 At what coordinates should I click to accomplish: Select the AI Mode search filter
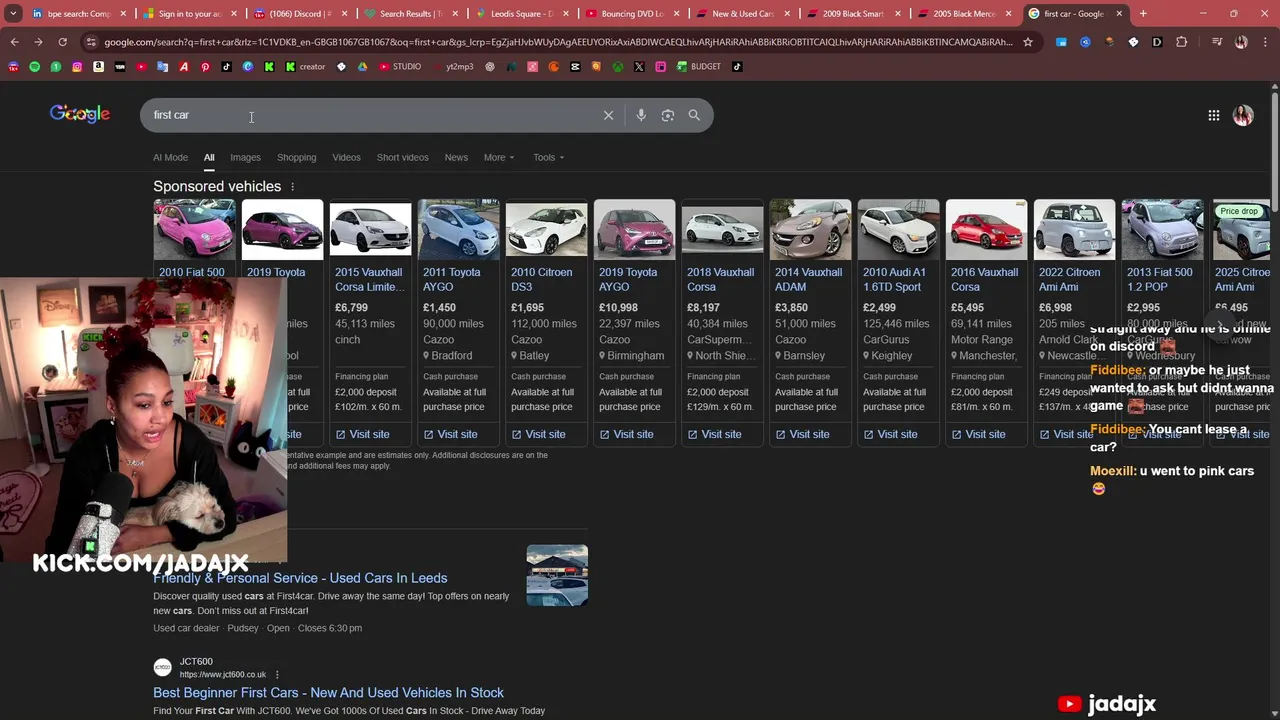point(170,157)
